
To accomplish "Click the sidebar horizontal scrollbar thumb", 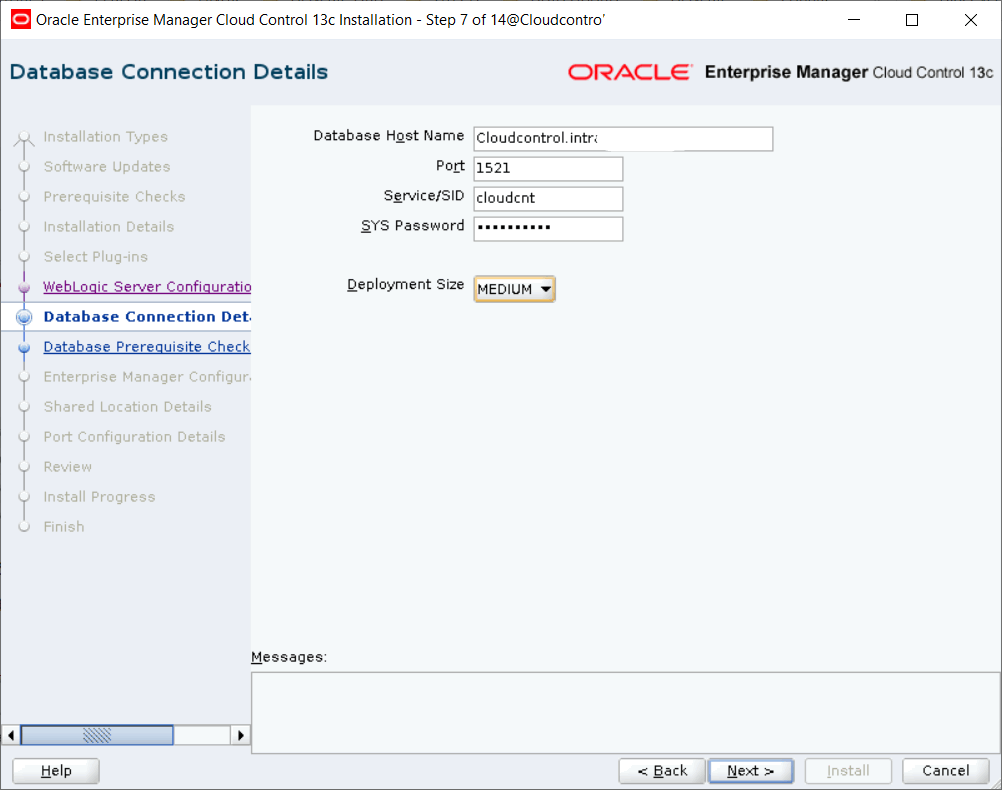I will (x=97, y=735).
